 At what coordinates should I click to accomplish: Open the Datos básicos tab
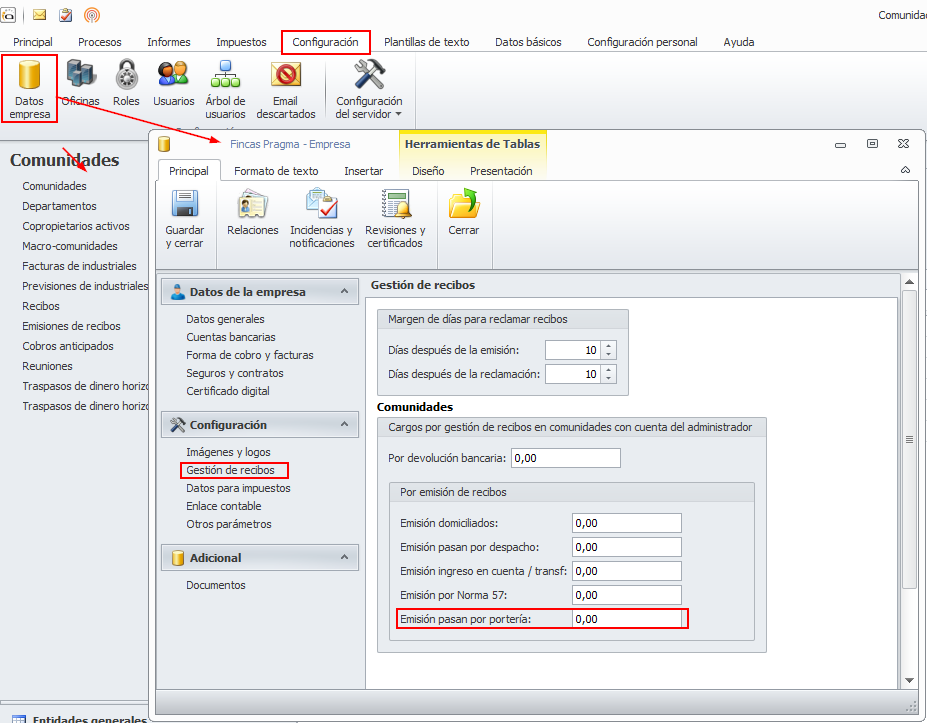528,42
